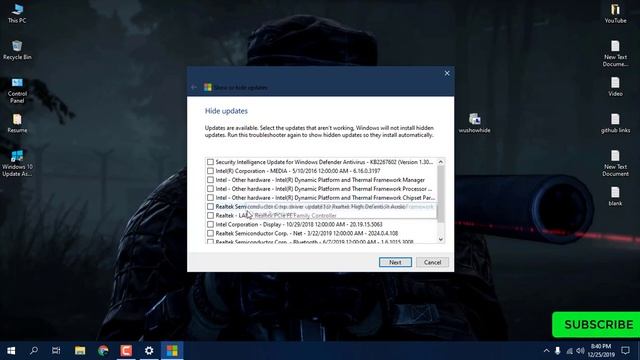Open the volume control tray icon
The image size is (640, 360).
[580, 351]
